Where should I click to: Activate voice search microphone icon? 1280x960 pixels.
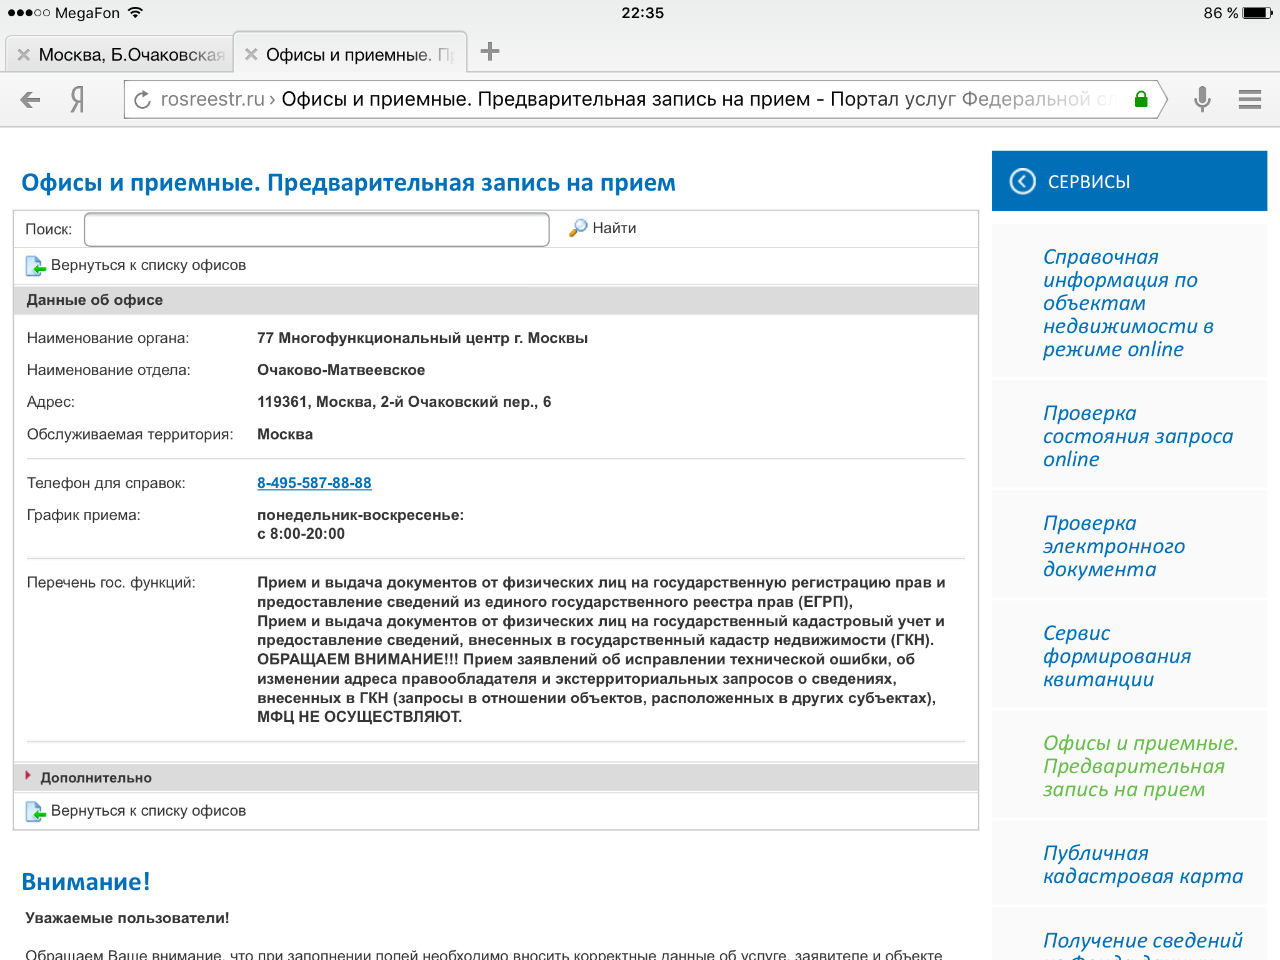click(x=1202, y=99)
